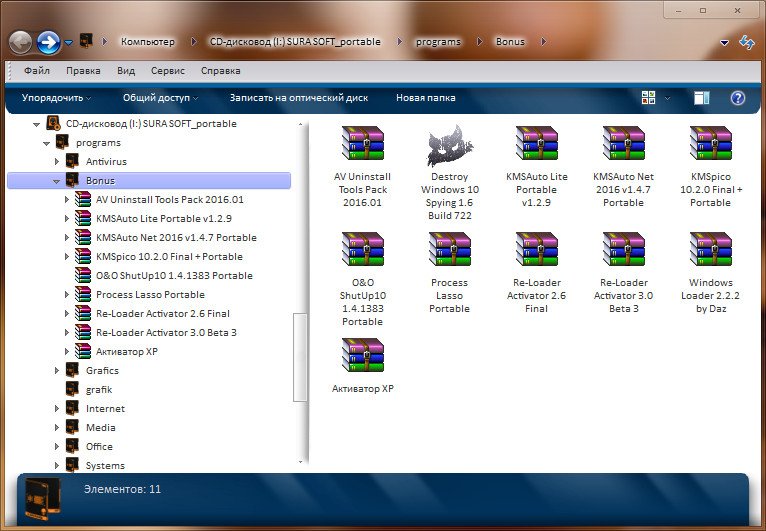
Task: Open the recent locations dropdown arrow
Action: (x=69, y=43)
